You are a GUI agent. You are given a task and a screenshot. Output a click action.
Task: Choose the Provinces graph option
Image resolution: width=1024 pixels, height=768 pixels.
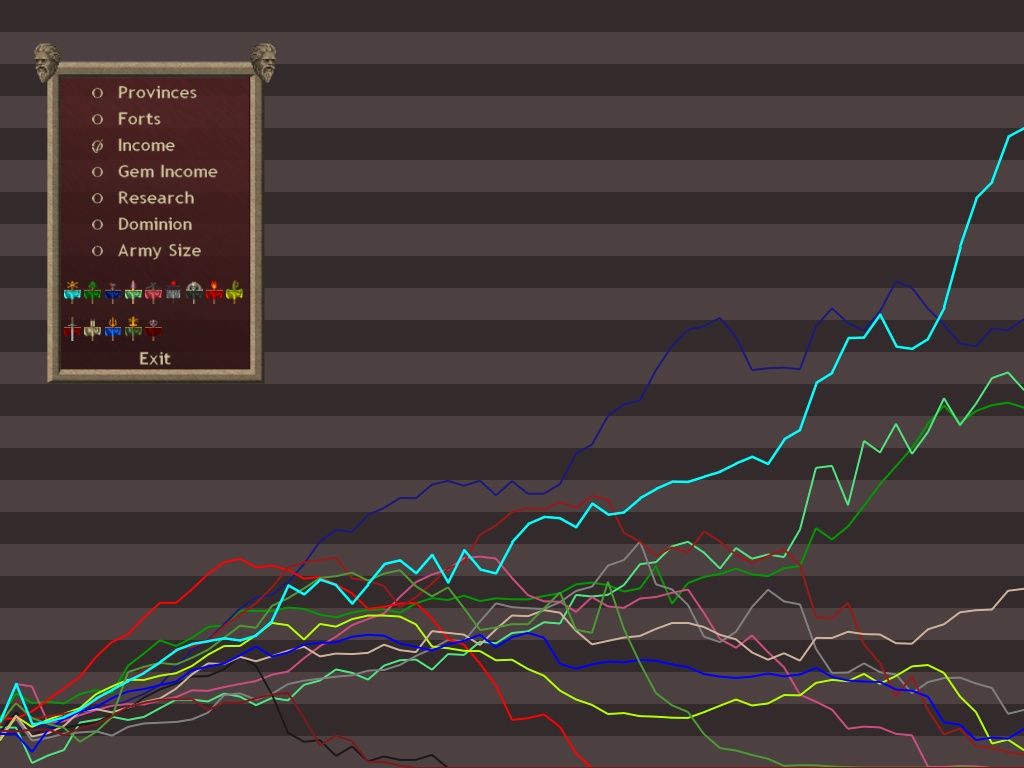[x=144, y=93]
